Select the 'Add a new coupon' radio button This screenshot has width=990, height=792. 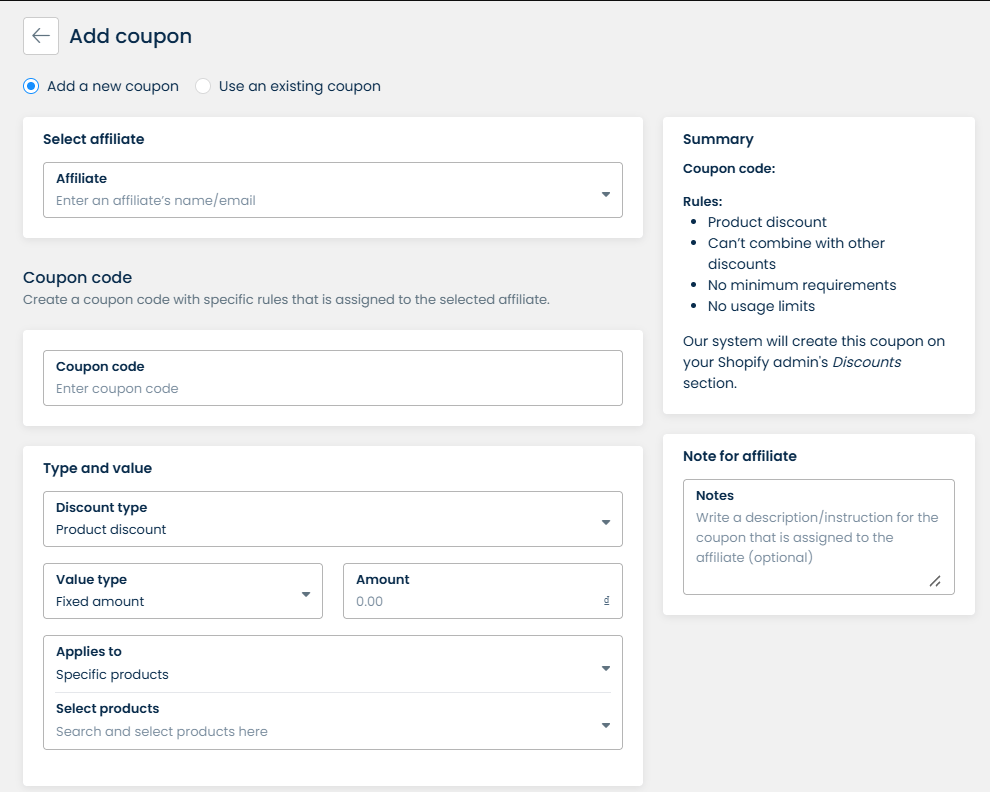point(32,86)
